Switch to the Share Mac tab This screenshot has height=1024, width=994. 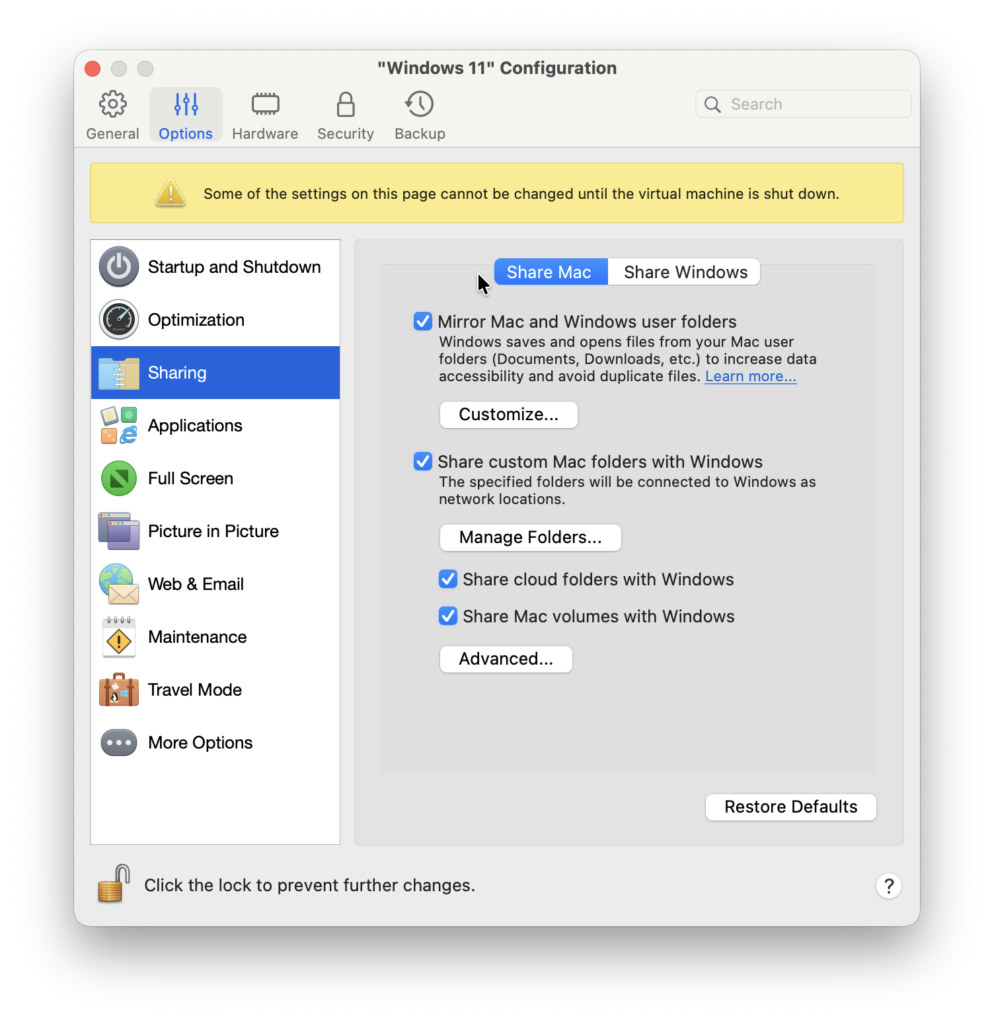click(551, 272)
